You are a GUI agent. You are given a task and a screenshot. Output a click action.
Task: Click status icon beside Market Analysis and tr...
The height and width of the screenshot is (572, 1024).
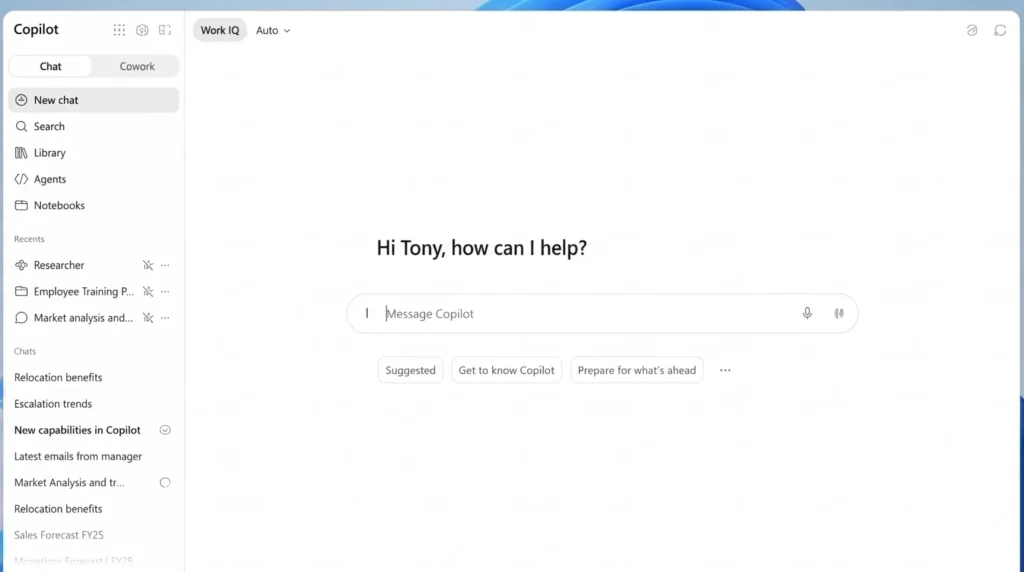[165, 483]
